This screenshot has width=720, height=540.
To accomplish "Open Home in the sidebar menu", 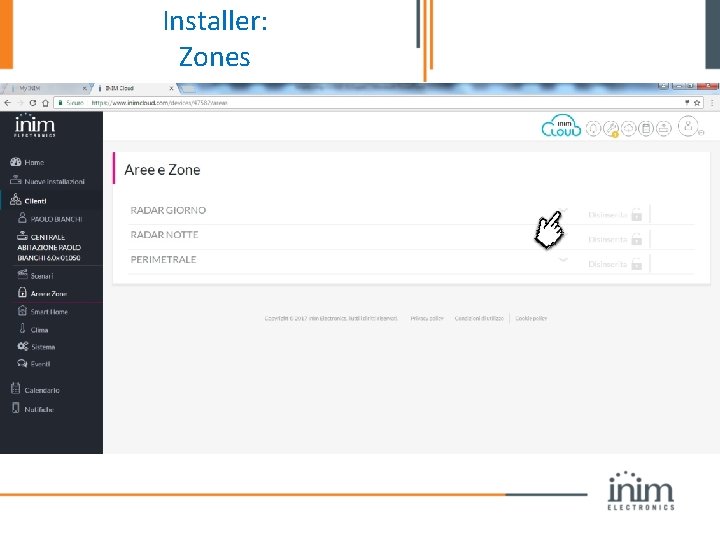I will [x=34, y=163].
